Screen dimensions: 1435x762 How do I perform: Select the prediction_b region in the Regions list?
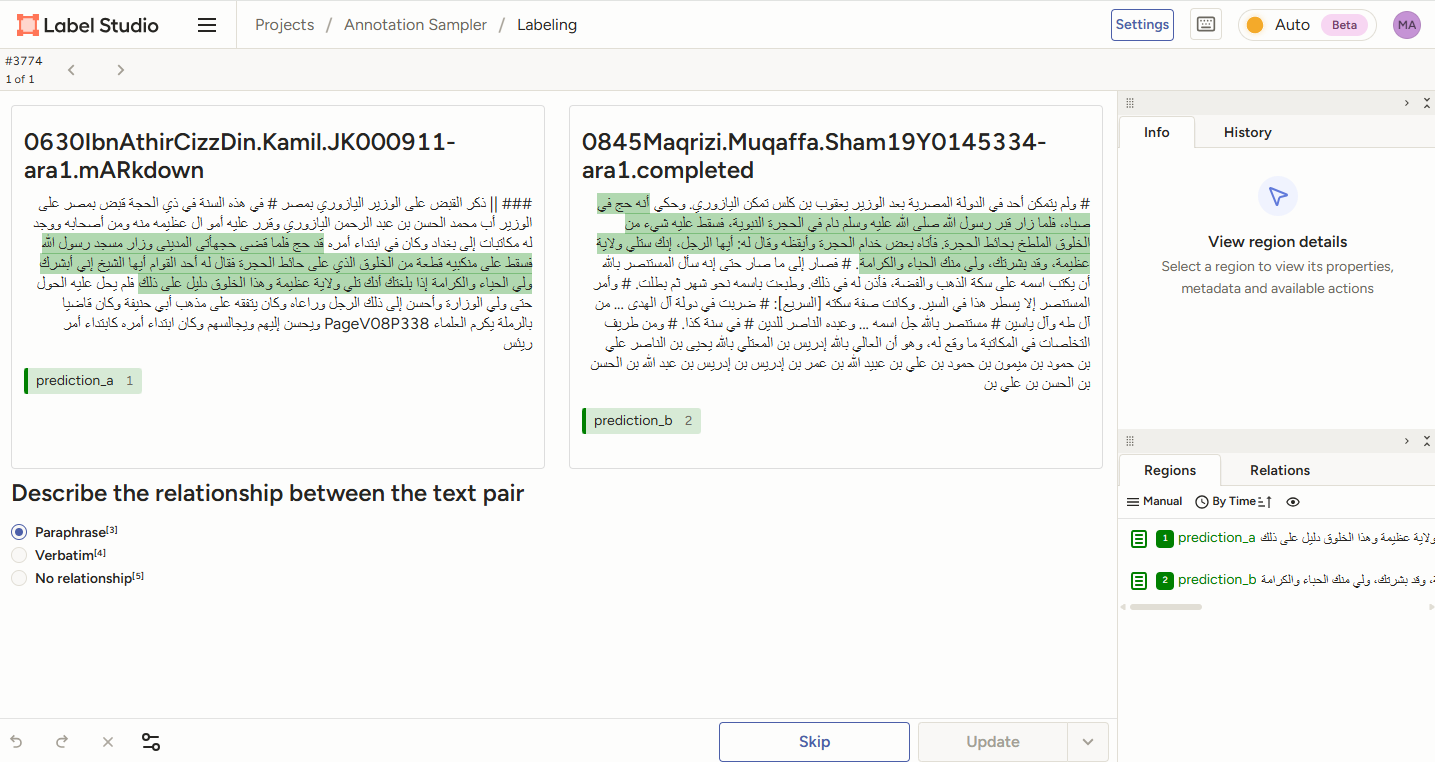point(1216,580)
